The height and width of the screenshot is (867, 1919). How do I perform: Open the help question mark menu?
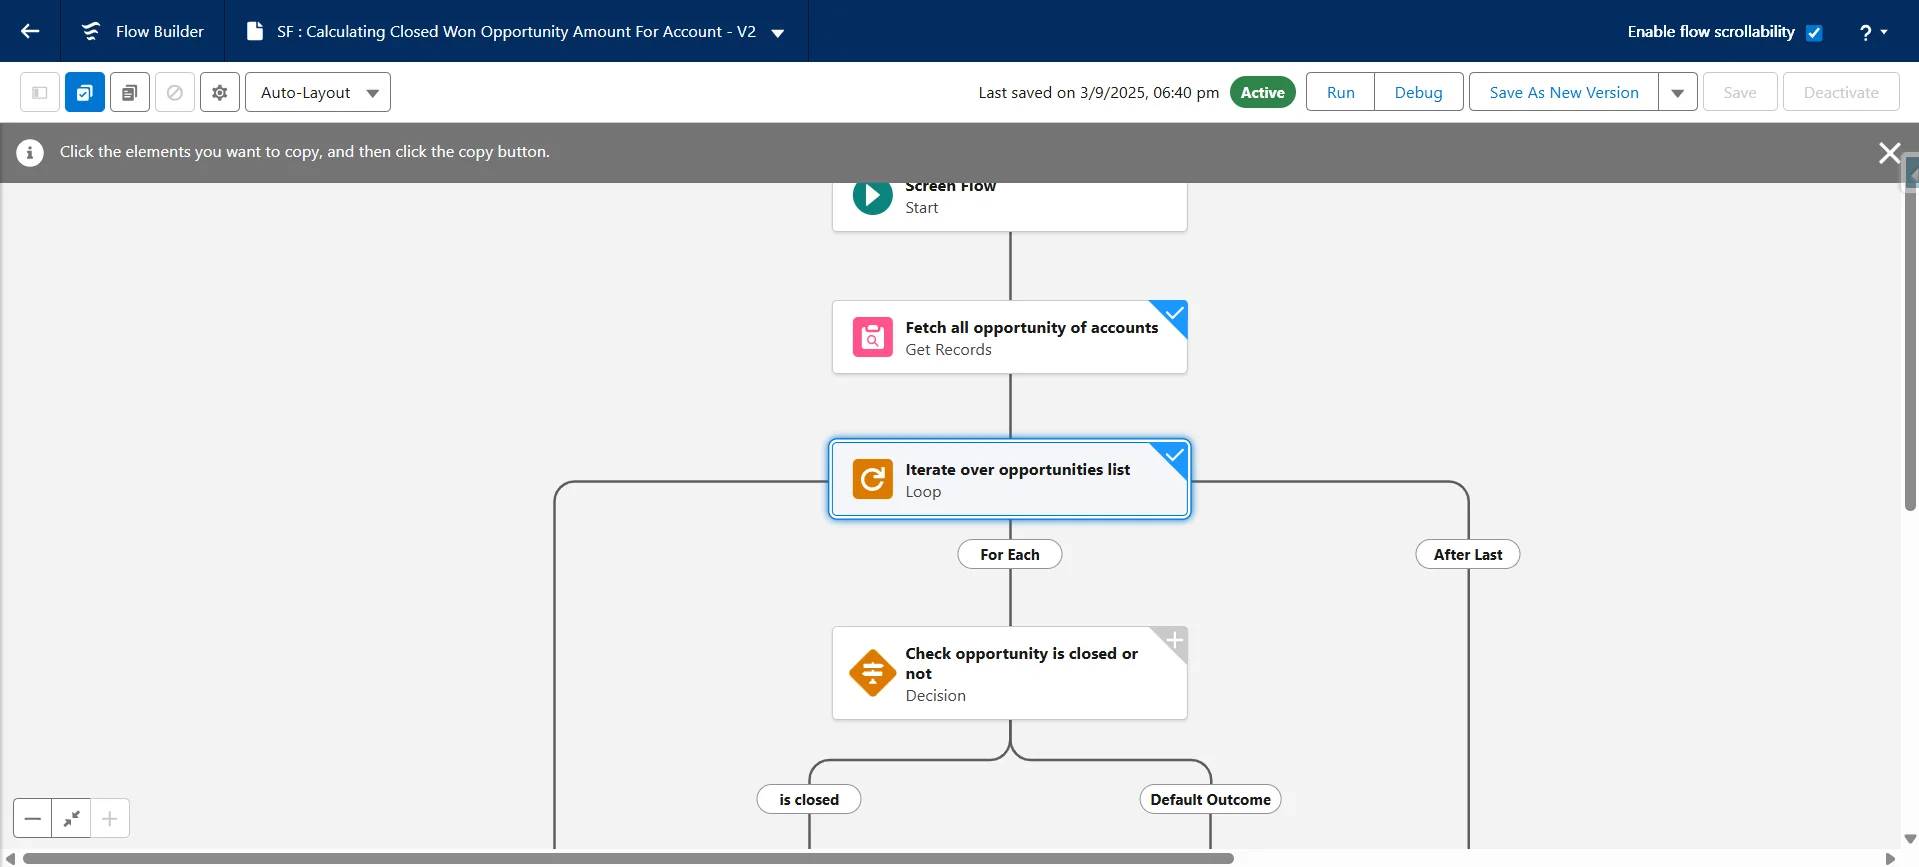pyautogui.click(x=1873, y=32)
